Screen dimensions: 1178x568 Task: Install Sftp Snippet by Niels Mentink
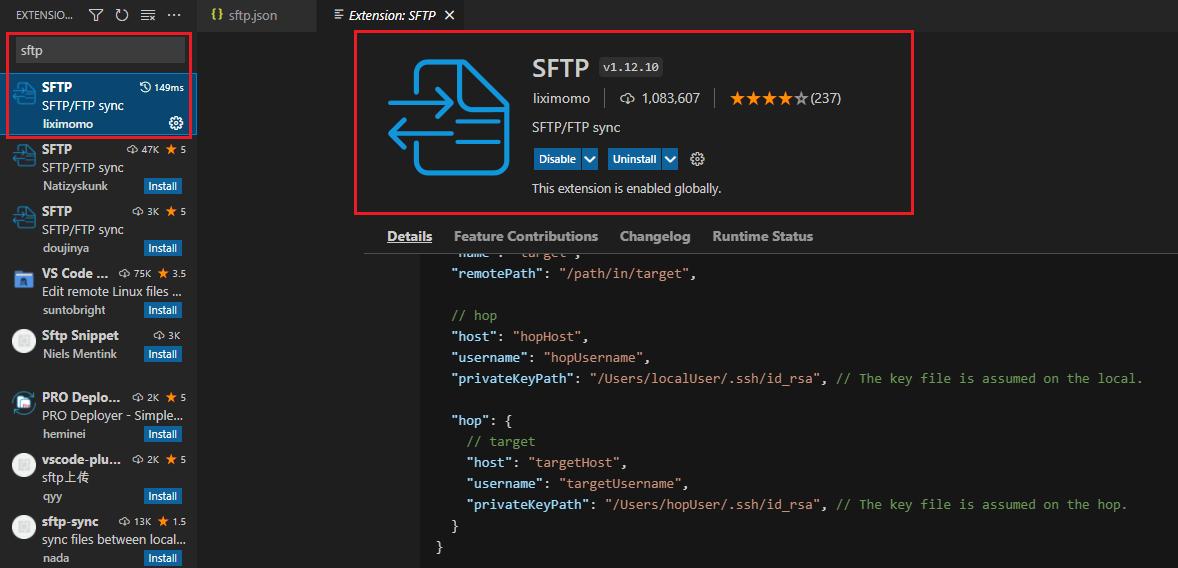(x=163, y=354)
